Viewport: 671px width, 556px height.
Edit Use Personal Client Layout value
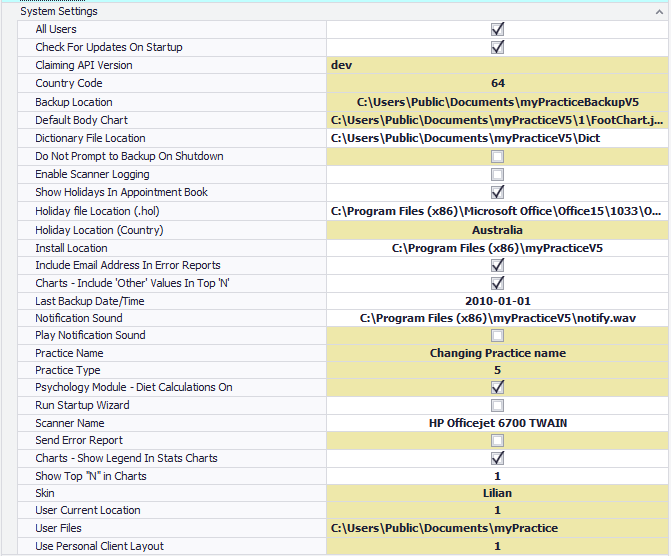click(x=497, y=546)
